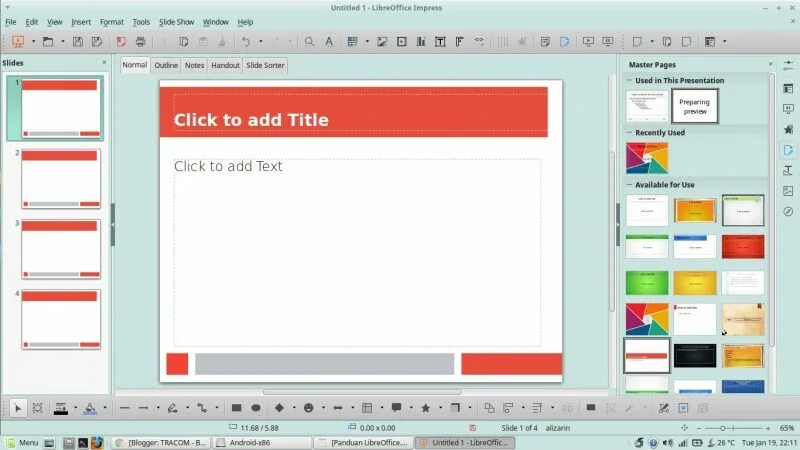Screen dimensions: 800x450
Task: Open dropdown arrow beside Start presentation icon
Action: coord(33,42)
